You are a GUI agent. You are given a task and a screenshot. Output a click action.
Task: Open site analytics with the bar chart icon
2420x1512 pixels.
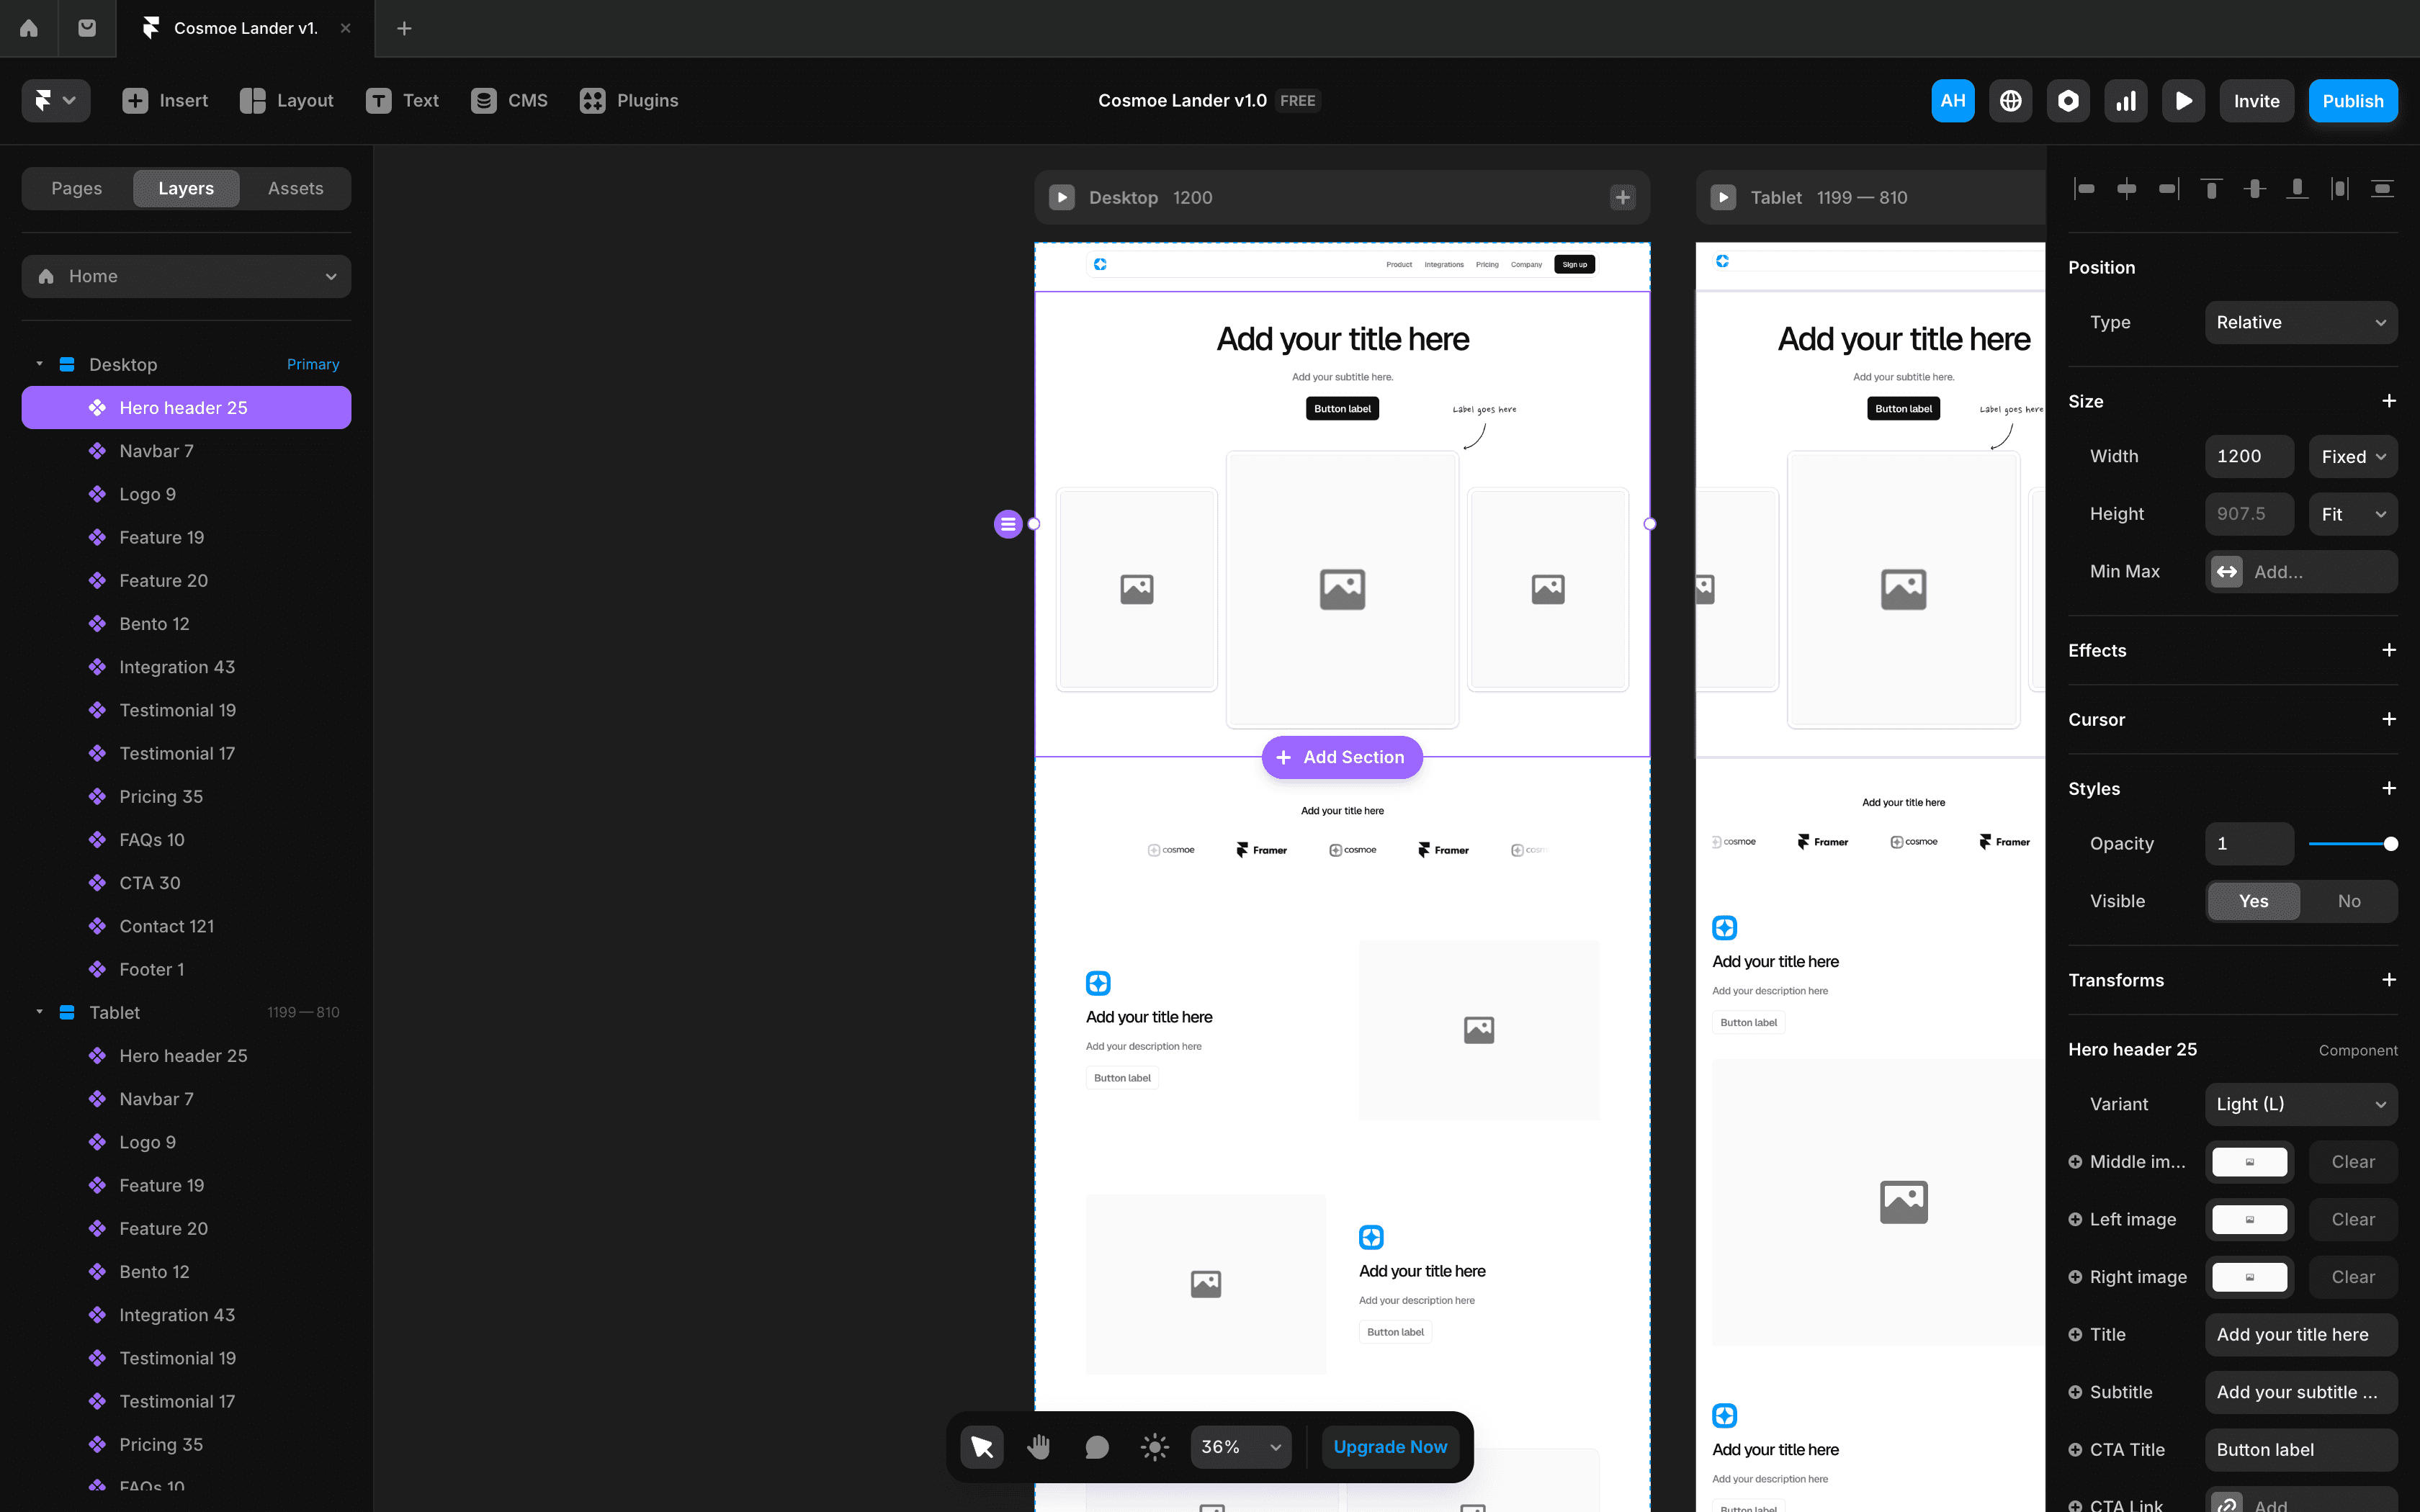2126,100
